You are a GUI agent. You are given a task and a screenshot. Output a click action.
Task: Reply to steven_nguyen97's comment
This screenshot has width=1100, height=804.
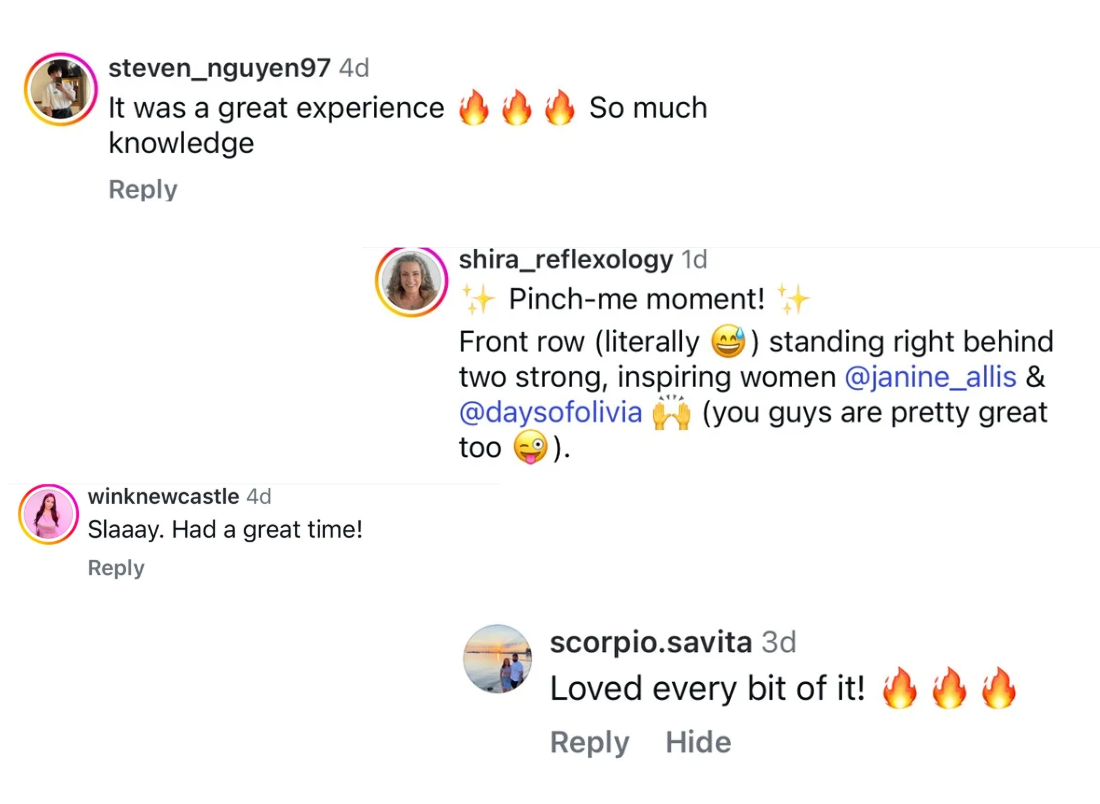(142, 190)
